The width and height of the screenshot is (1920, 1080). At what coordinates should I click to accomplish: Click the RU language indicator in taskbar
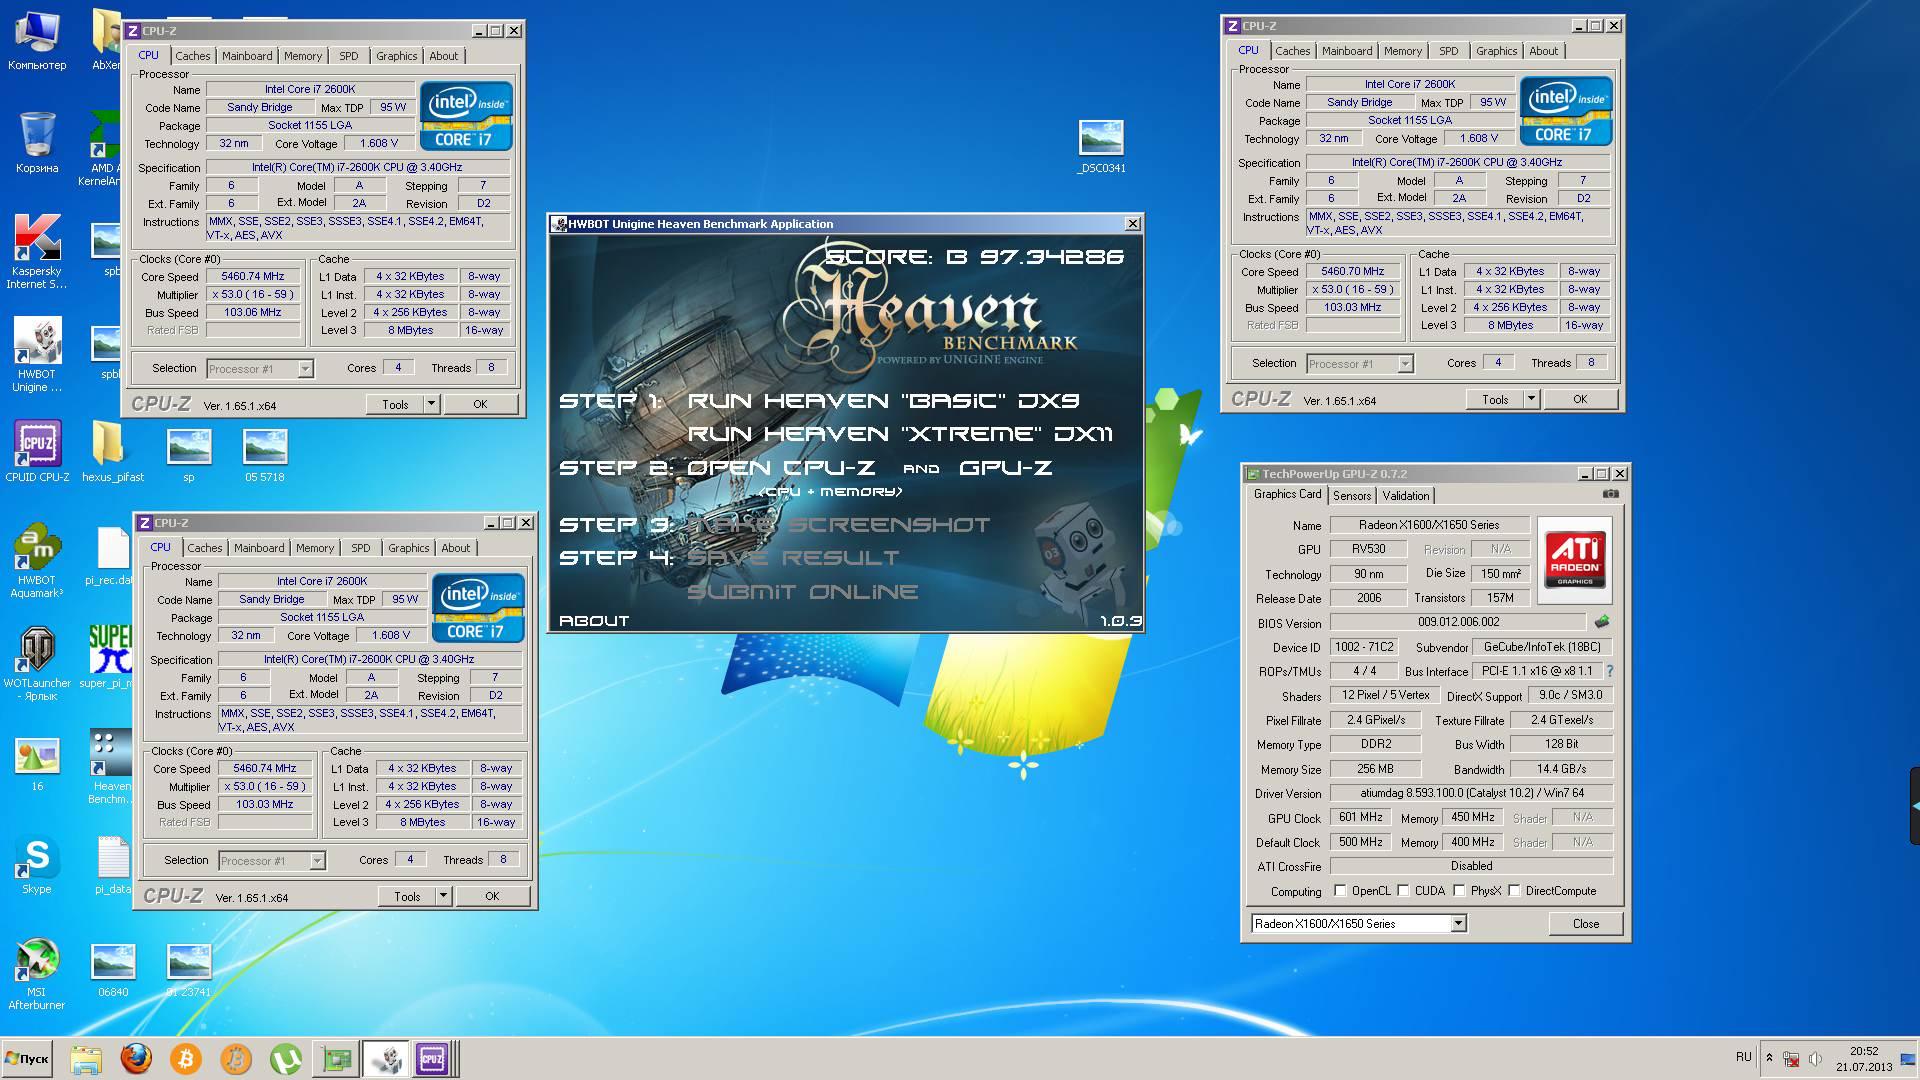click(x=1743, y=1058)
